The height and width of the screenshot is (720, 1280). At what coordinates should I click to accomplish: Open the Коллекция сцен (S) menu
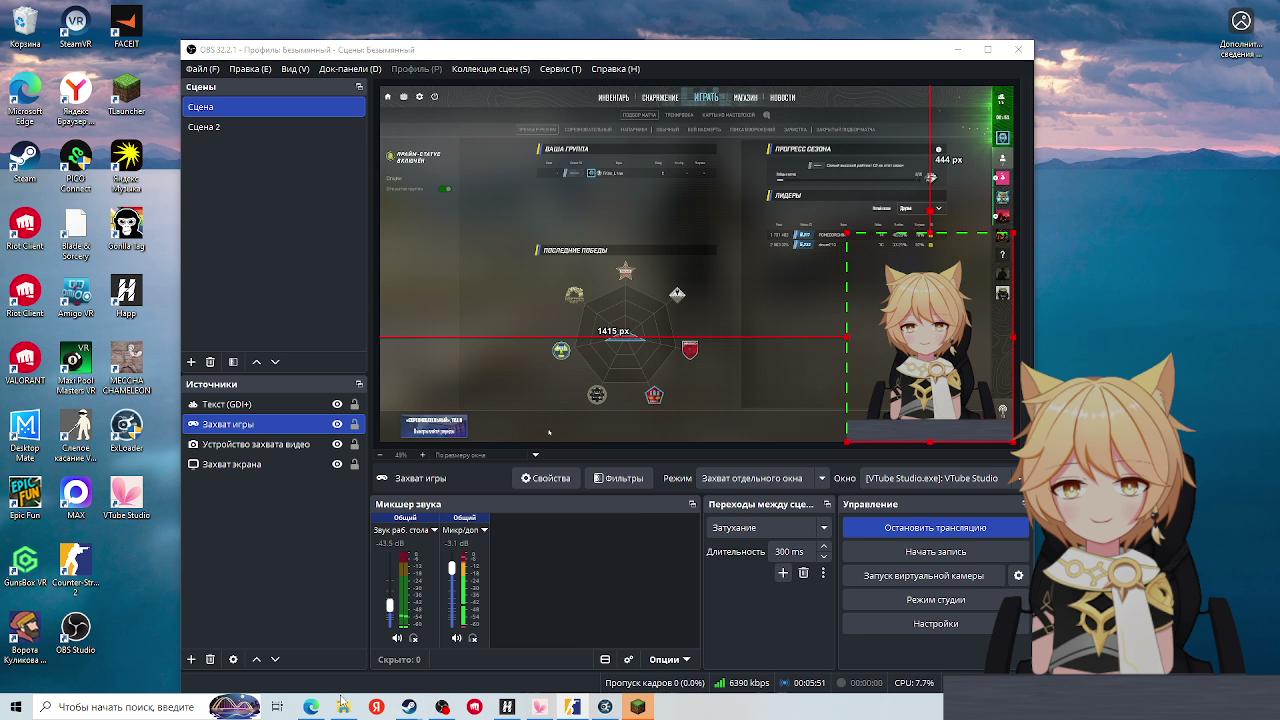491,69
